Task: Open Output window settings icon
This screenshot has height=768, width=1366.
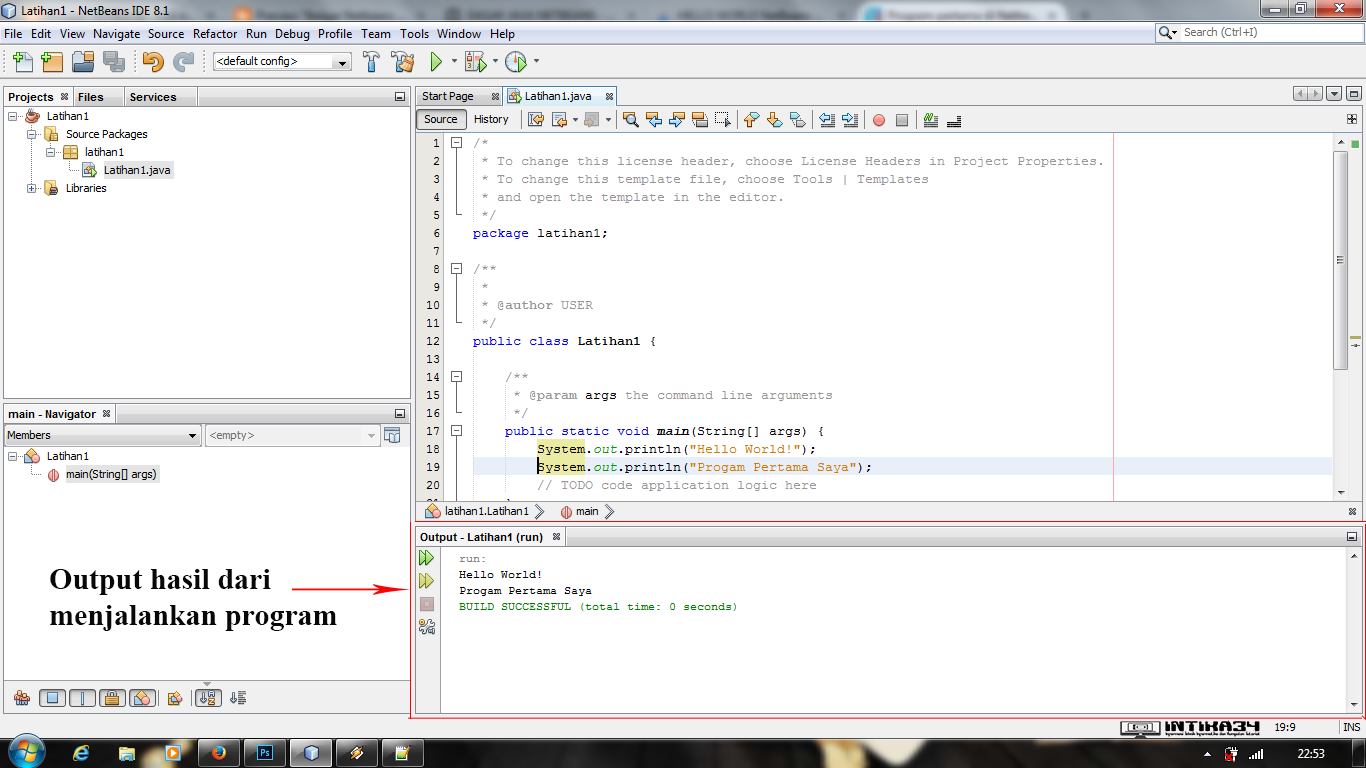Action: (427, 627)
